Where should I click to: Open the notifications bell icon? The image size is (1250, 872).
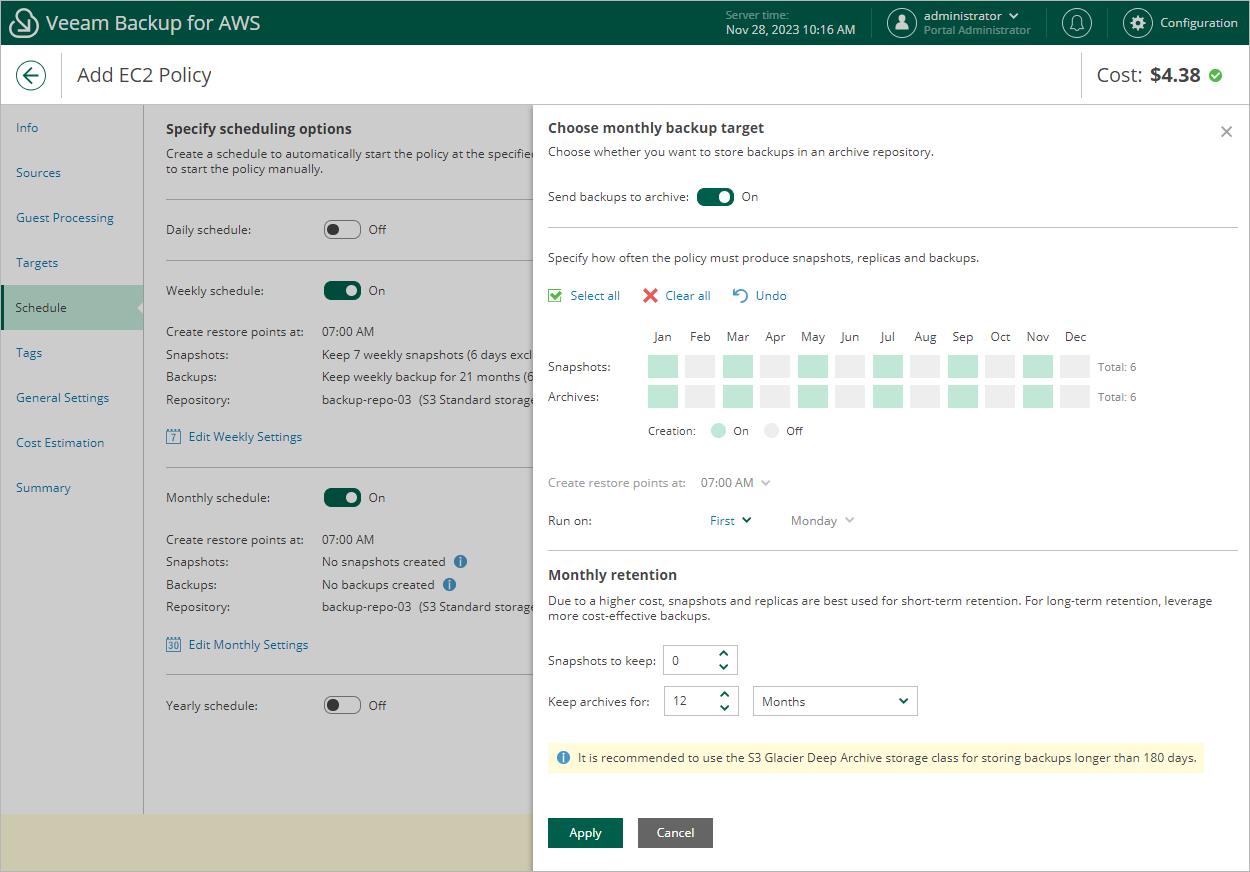click(1076, 23)
